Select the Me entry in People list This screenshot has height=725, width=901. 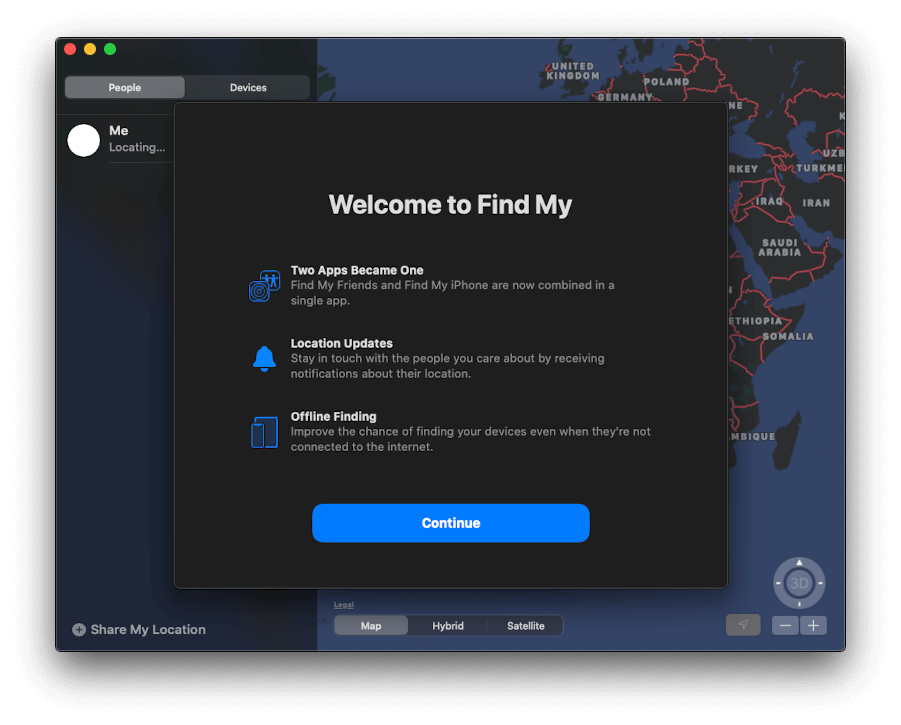(x=120, y=140)
